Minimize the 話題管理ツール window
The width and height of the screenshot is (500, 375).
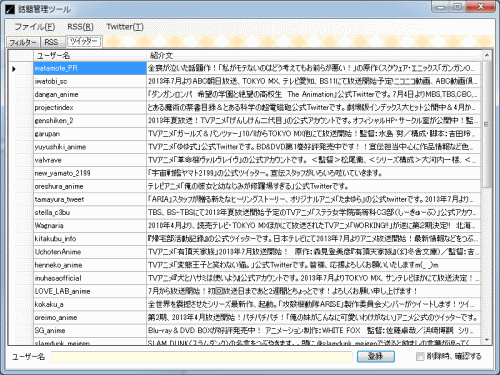point(441,7)
